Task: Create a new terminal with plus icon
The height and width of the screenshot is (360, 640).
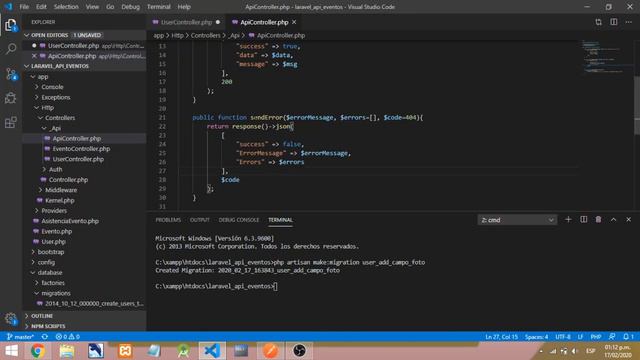Action: click(568, 220)
